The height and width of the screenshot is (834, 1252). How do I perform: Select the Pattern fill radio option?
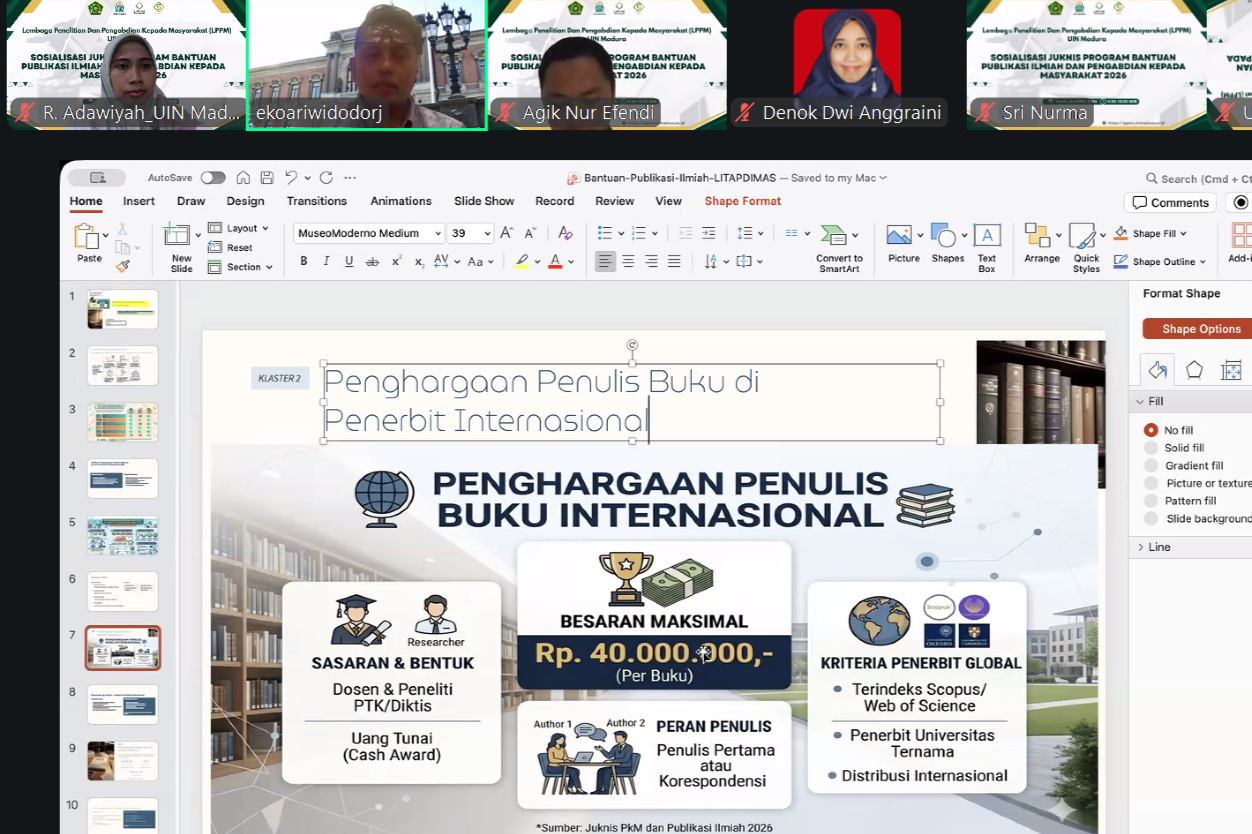tap(1152, 501)
